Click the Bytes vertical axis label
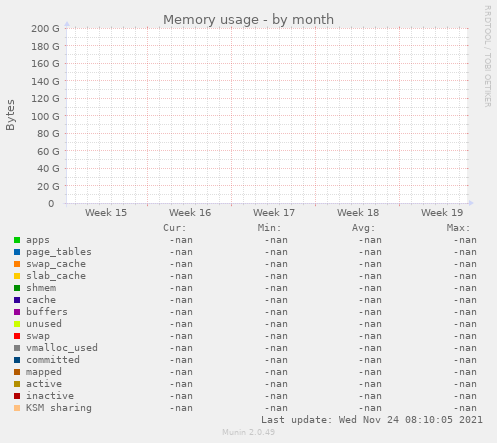This screenshot has height=443, width=497. click(x=11, y=115)
